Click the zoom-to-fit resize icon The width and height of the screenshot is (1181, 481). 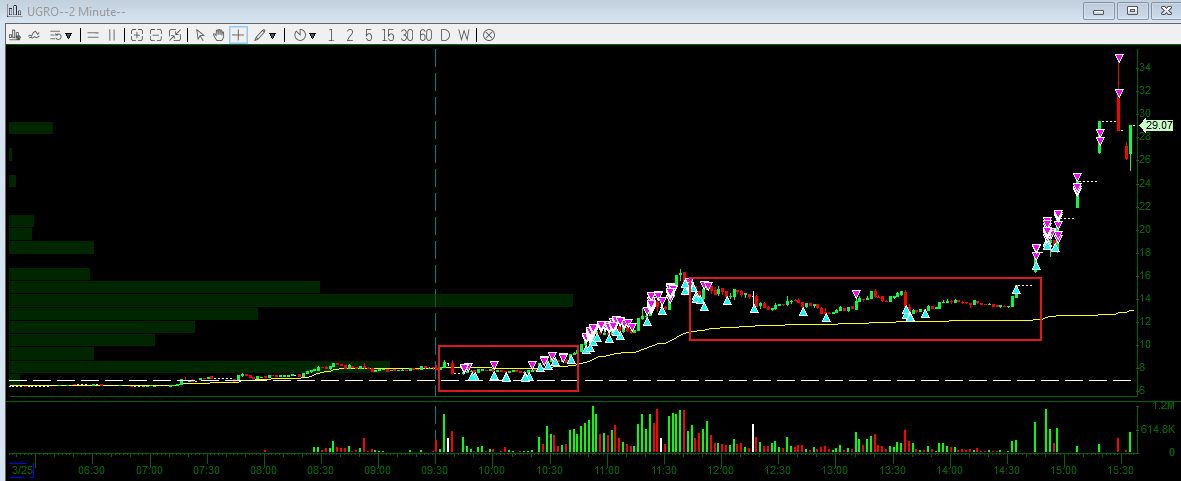(175, 35)
